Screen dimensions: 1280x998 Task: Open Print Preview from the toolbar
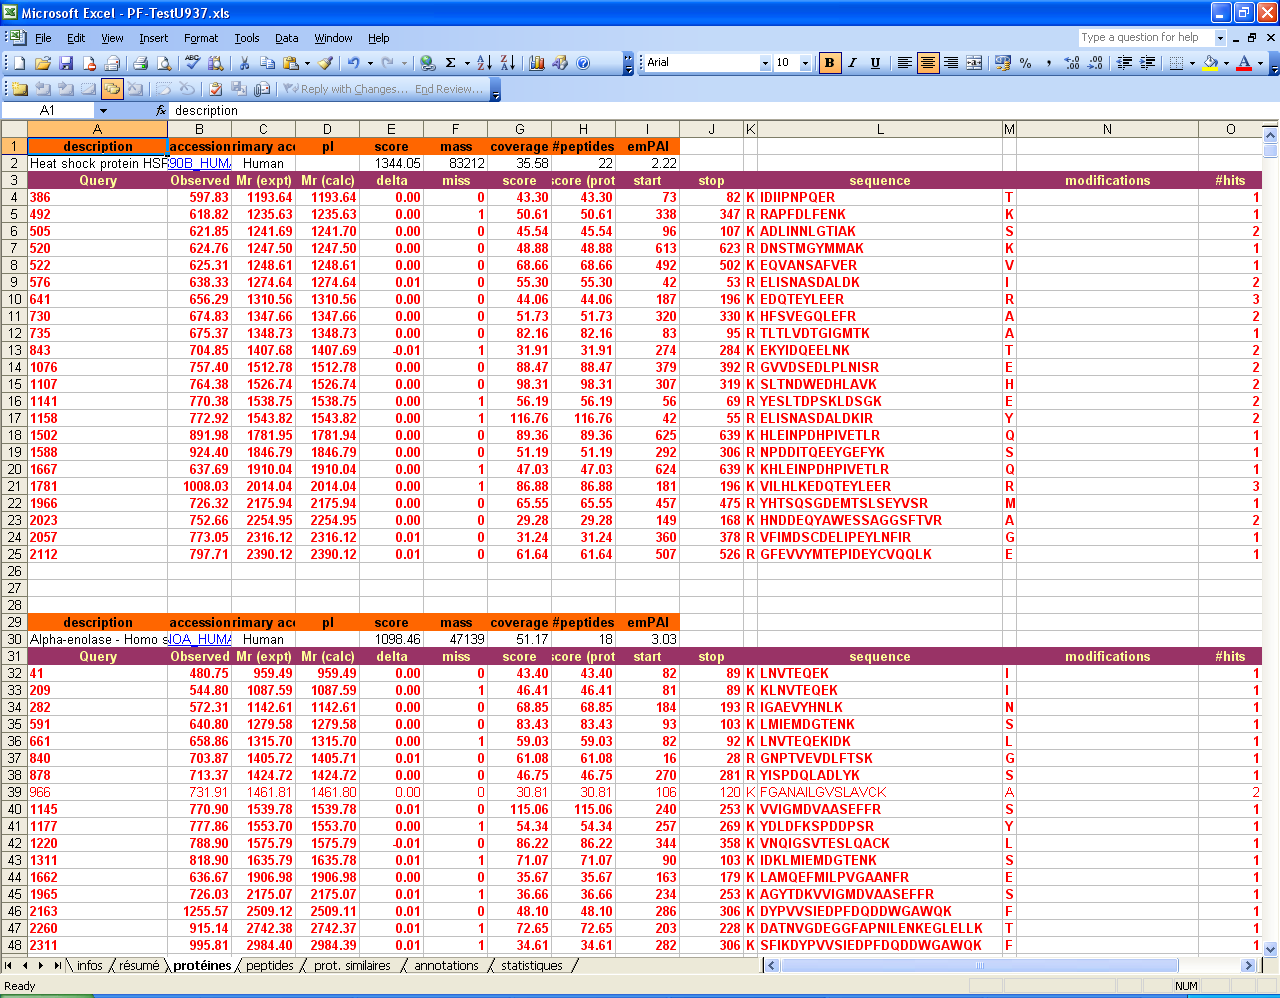[x=164, y=63]
